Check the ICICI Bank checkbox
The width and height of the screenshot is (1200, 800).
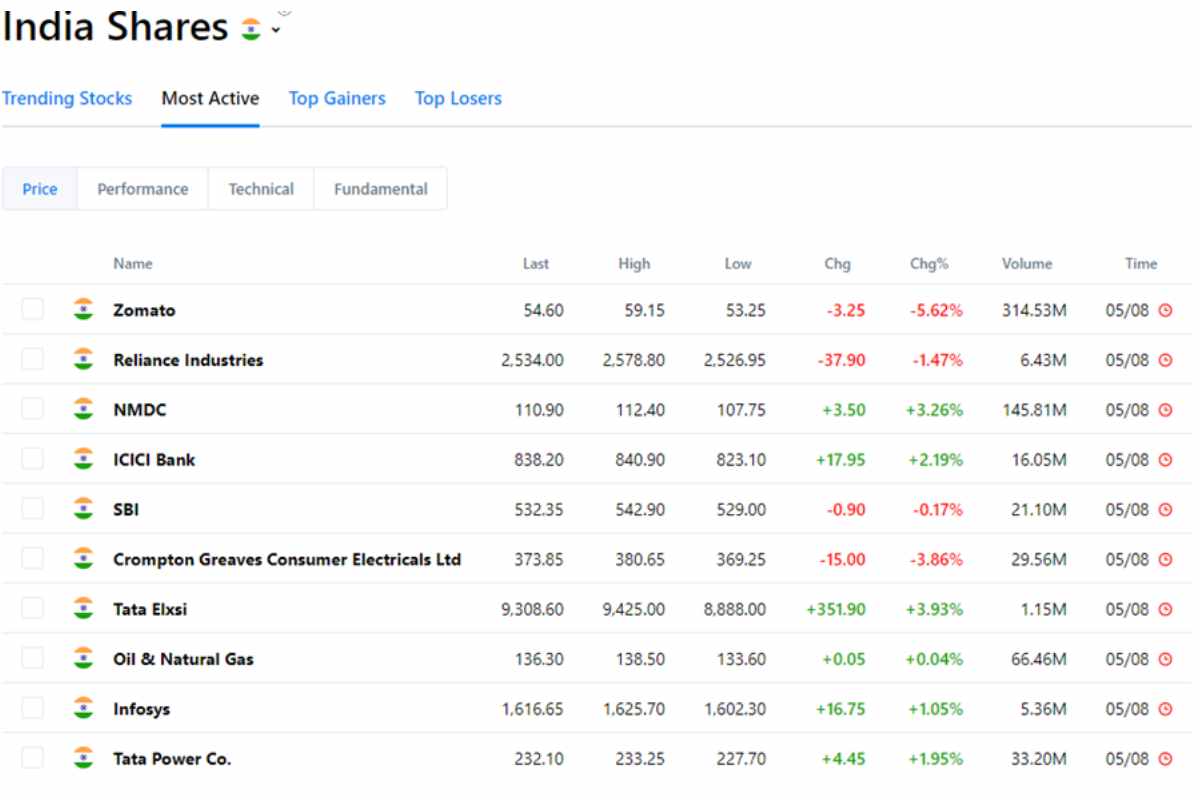click(33, 459)
